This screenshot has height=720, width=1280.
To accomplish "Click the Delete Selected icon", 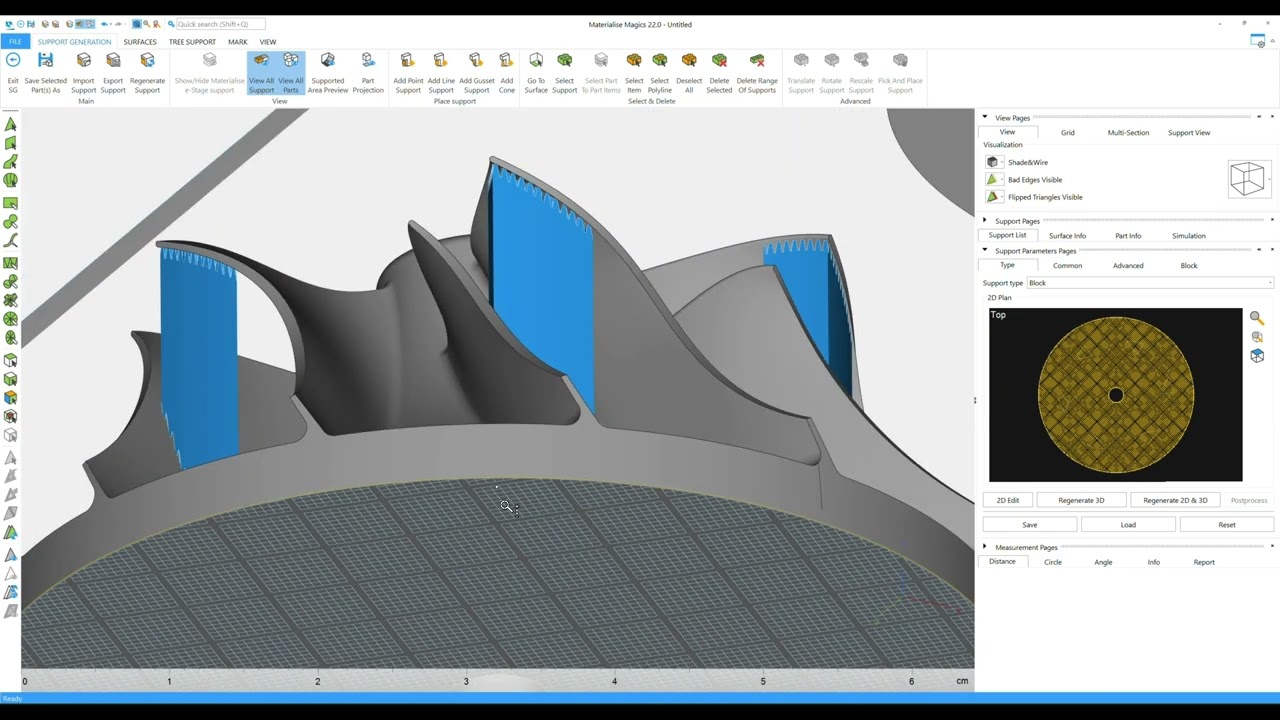I will 719,60.
